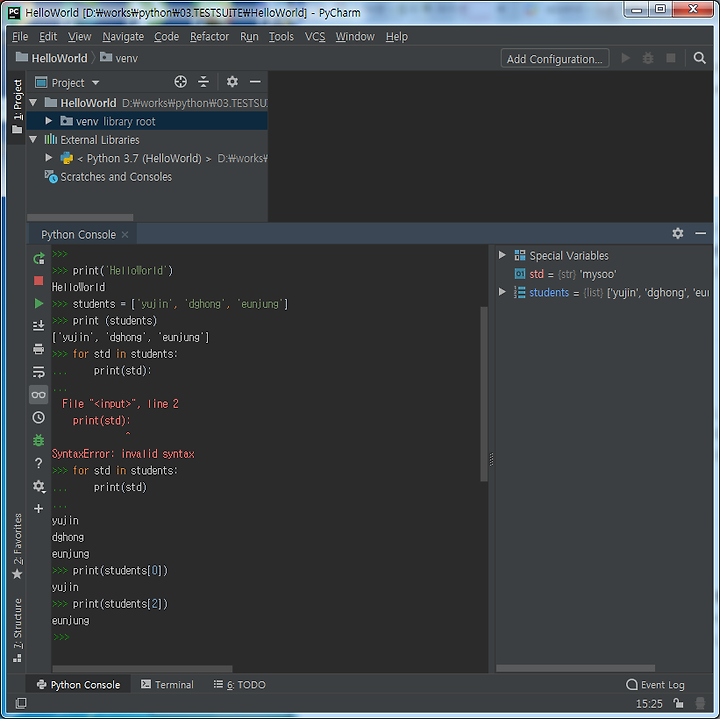This screenshot has width=720, height=719.
Task: Click HelloWorld breadcrumb in navigation bar
Action: click(x=51, y=58)
